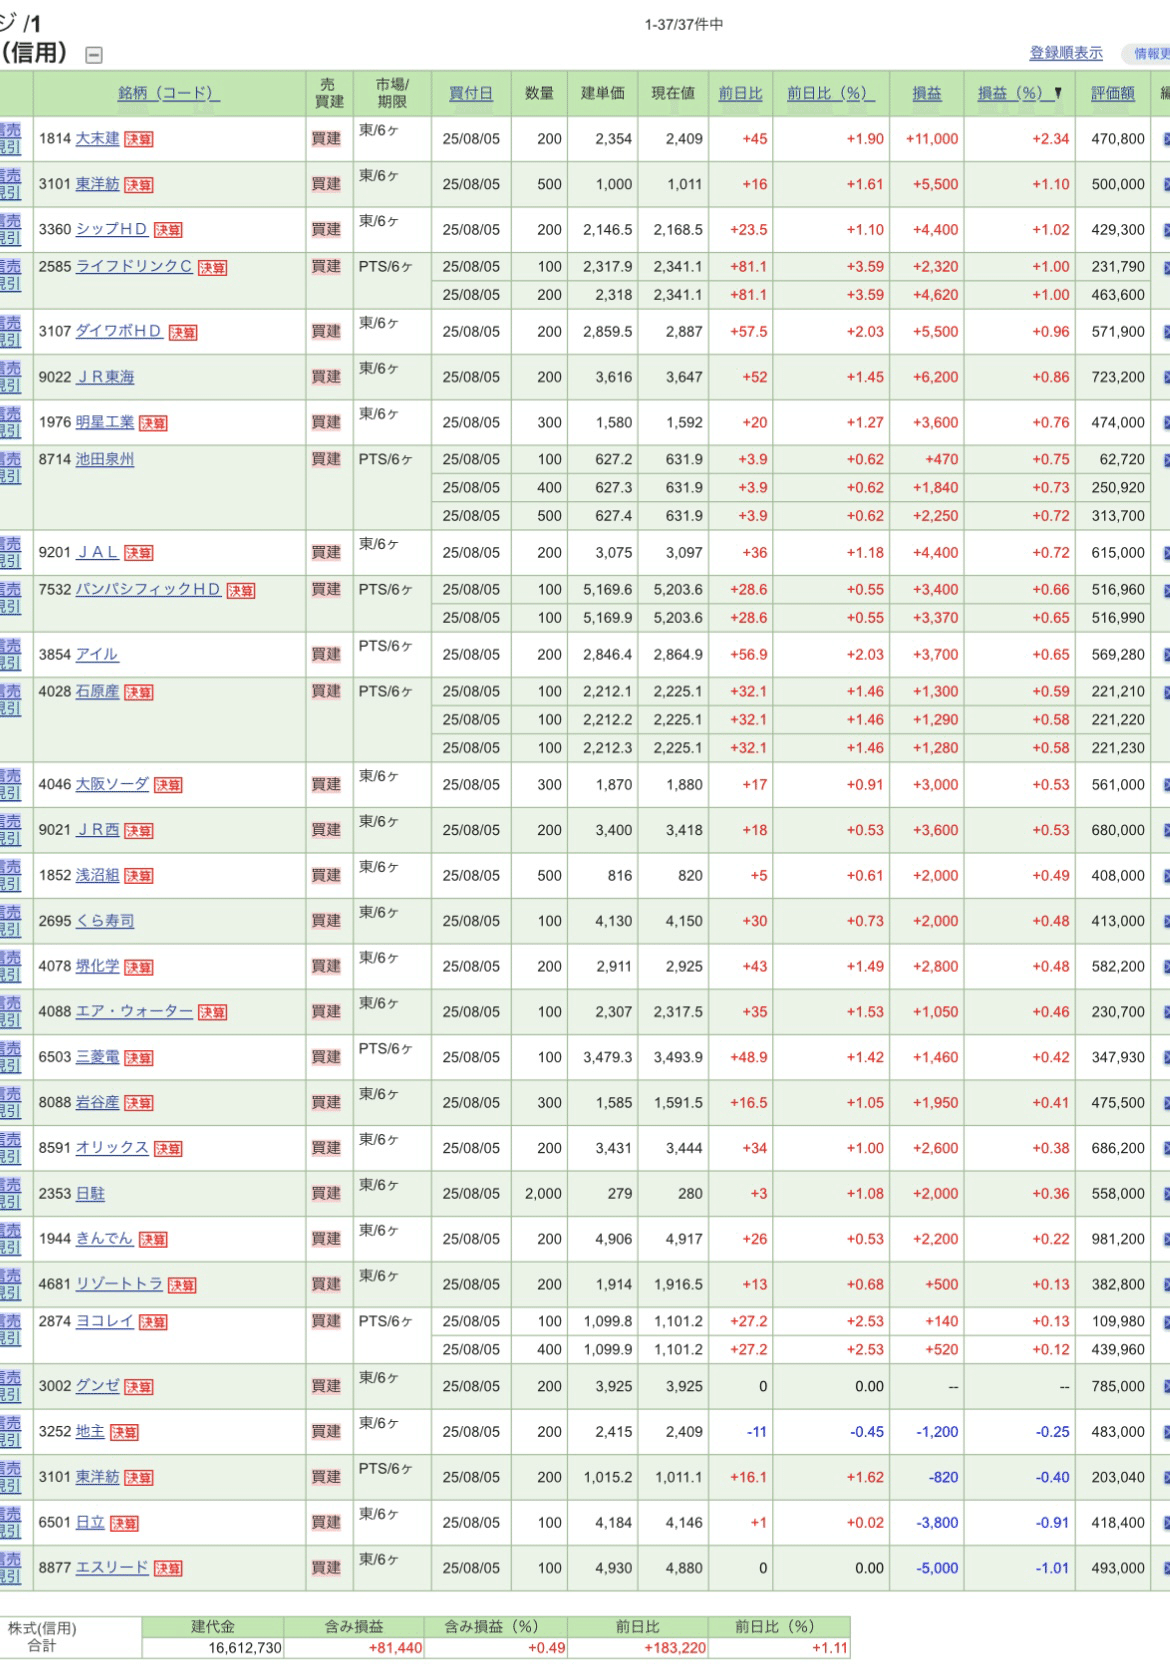Click 決算 badge next to ダイワボHD

[x=183, y=333]
